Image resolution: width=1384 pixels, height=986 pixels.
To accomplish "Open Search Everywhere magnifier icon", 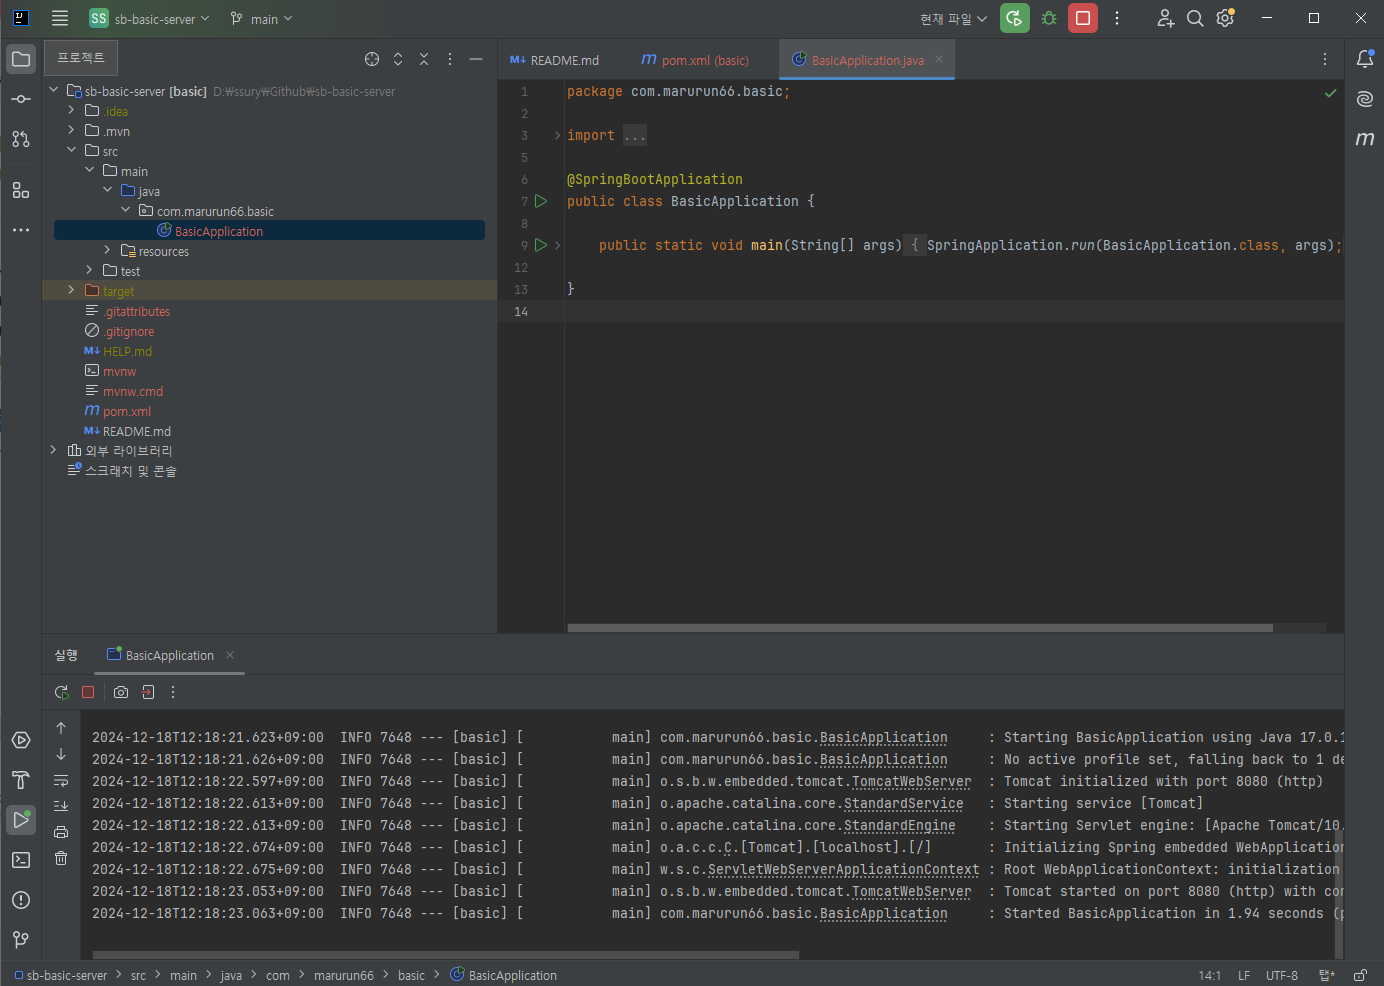I will click(1195, 18).
